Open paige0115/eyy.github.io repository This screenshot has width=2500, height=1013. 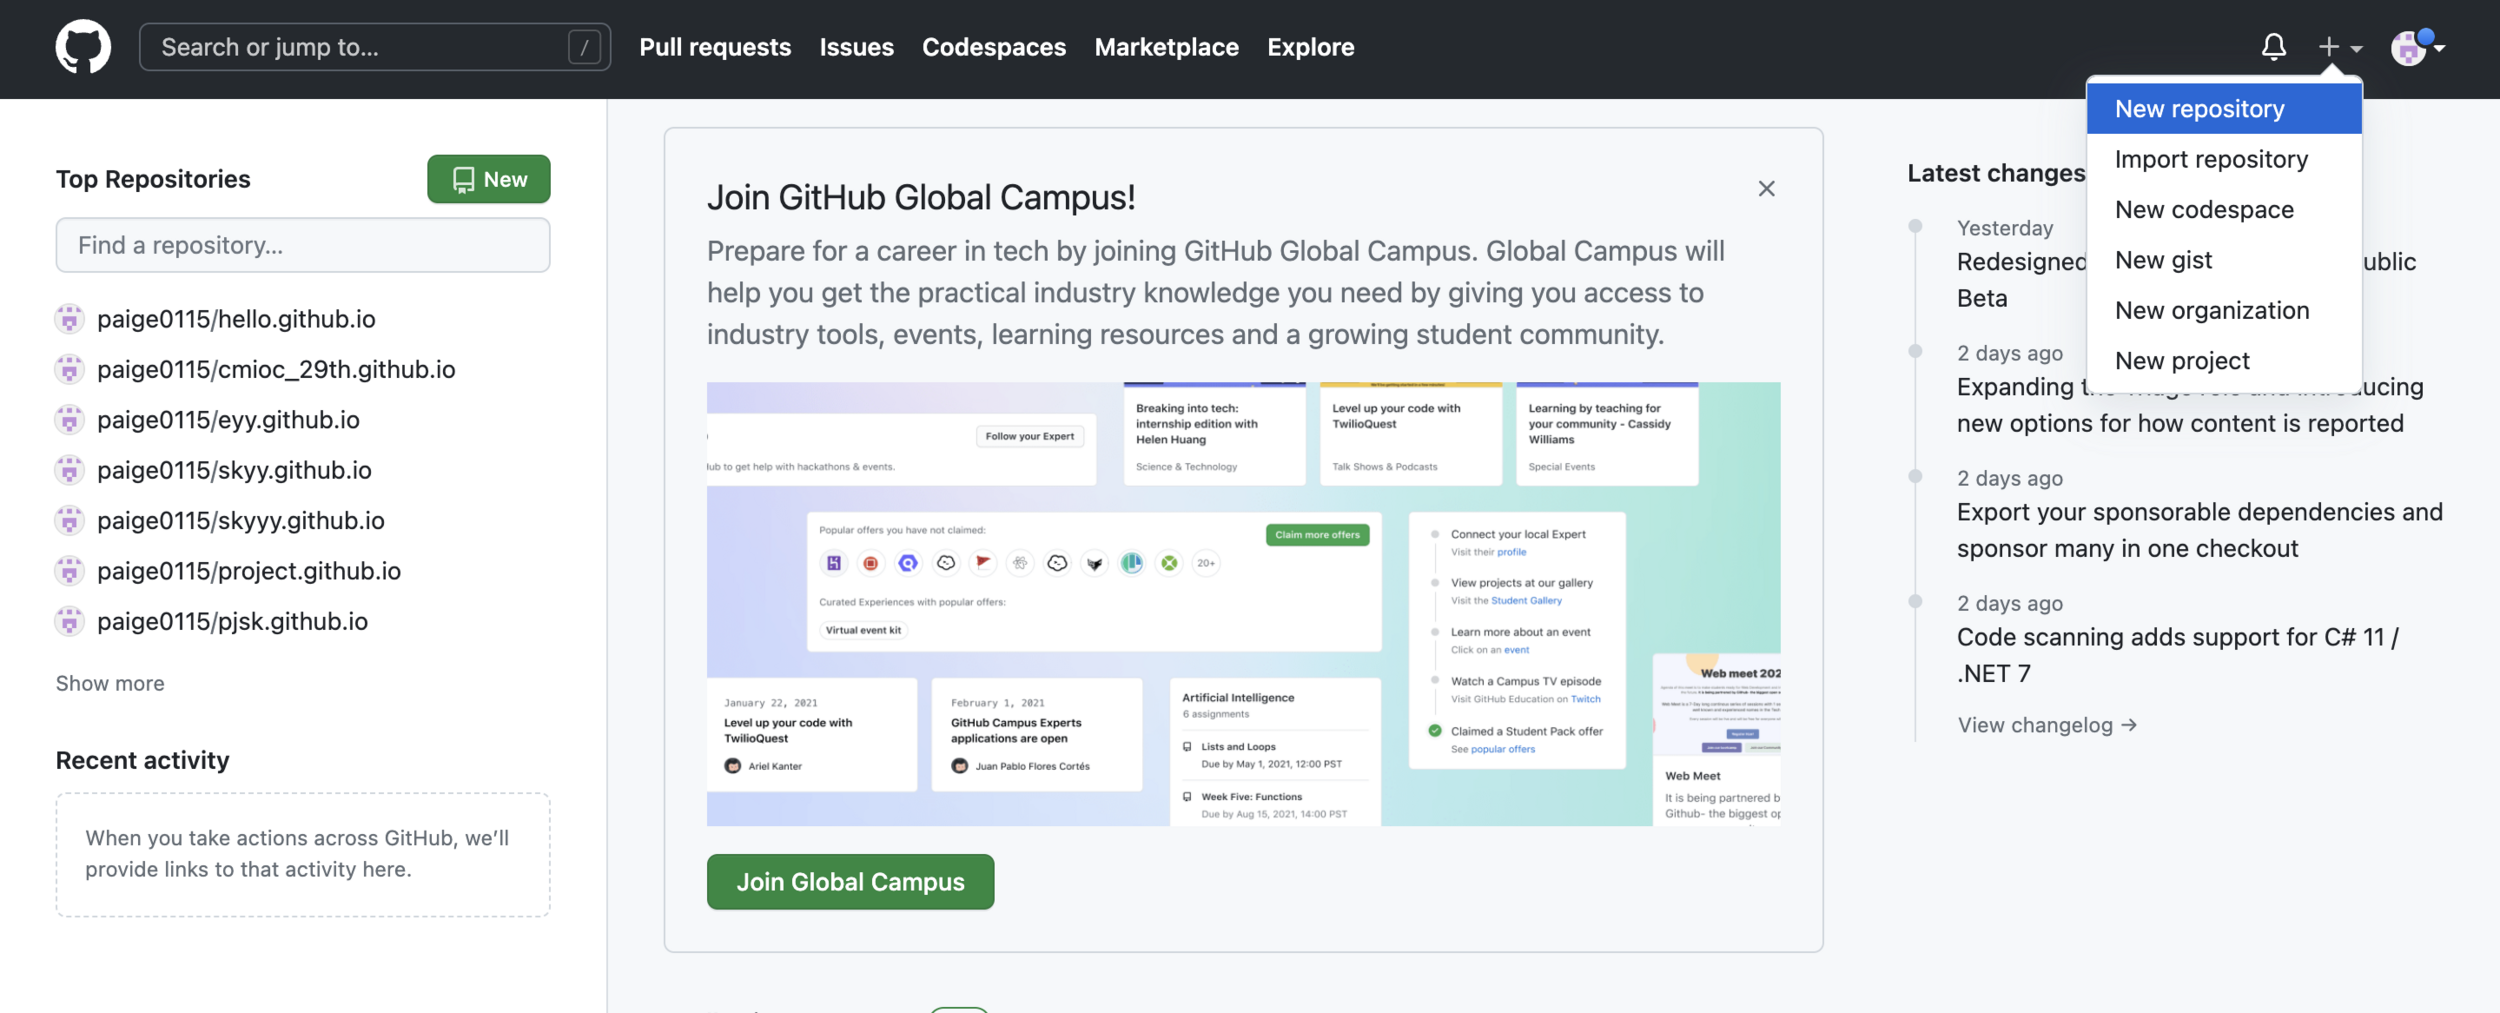[228, 420]
